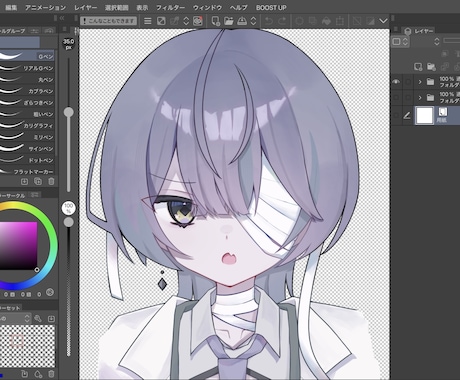Viewport: 460px width, 380px height.
Task: Open the arrows dropdown beside the red-dot icon
Action: pos(186,21)
